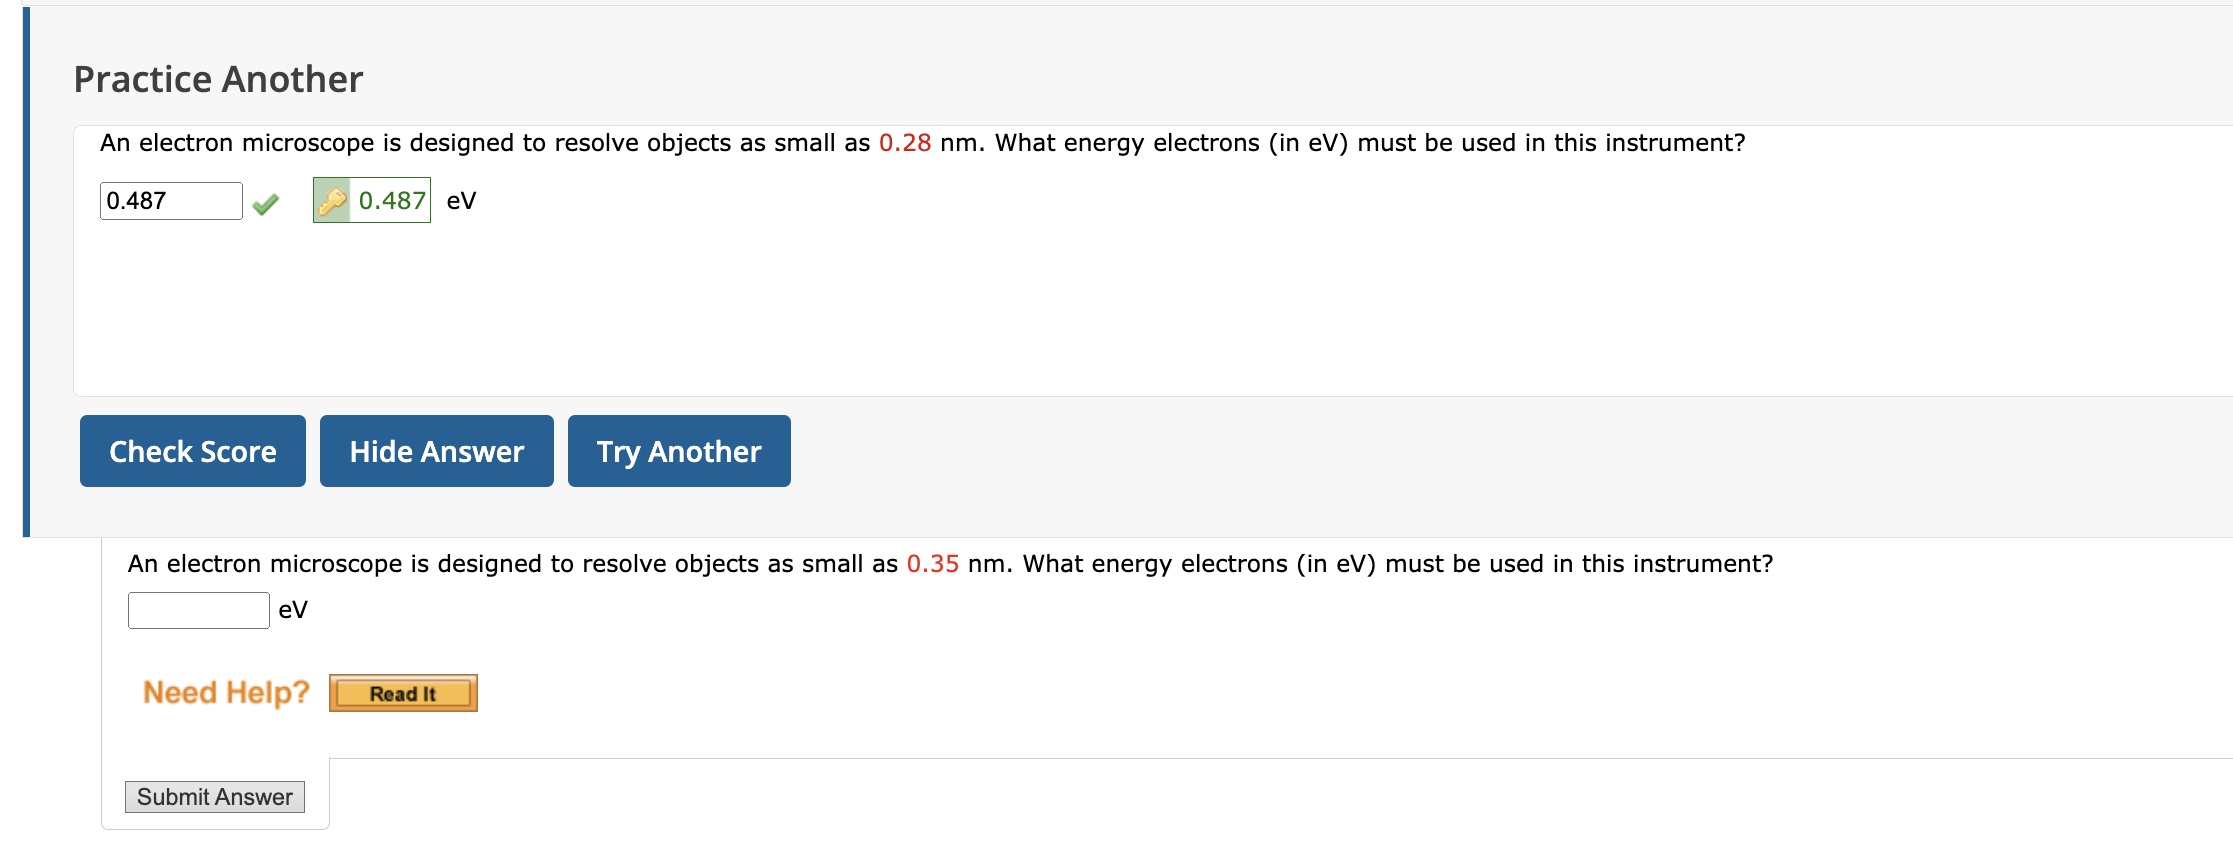
Task: Click the 0.35 nm value in the question
Action: (933, 562)
